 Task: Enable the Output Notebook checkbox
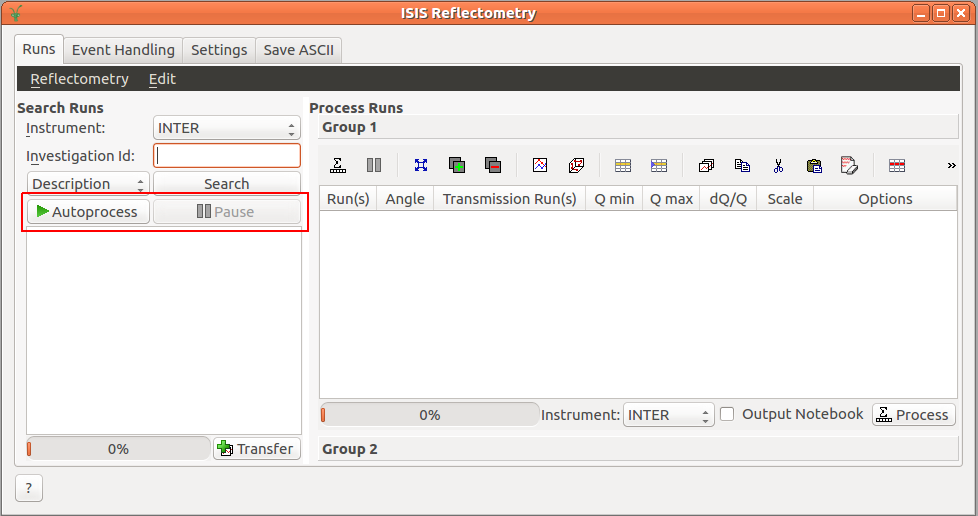click(728, 414)
